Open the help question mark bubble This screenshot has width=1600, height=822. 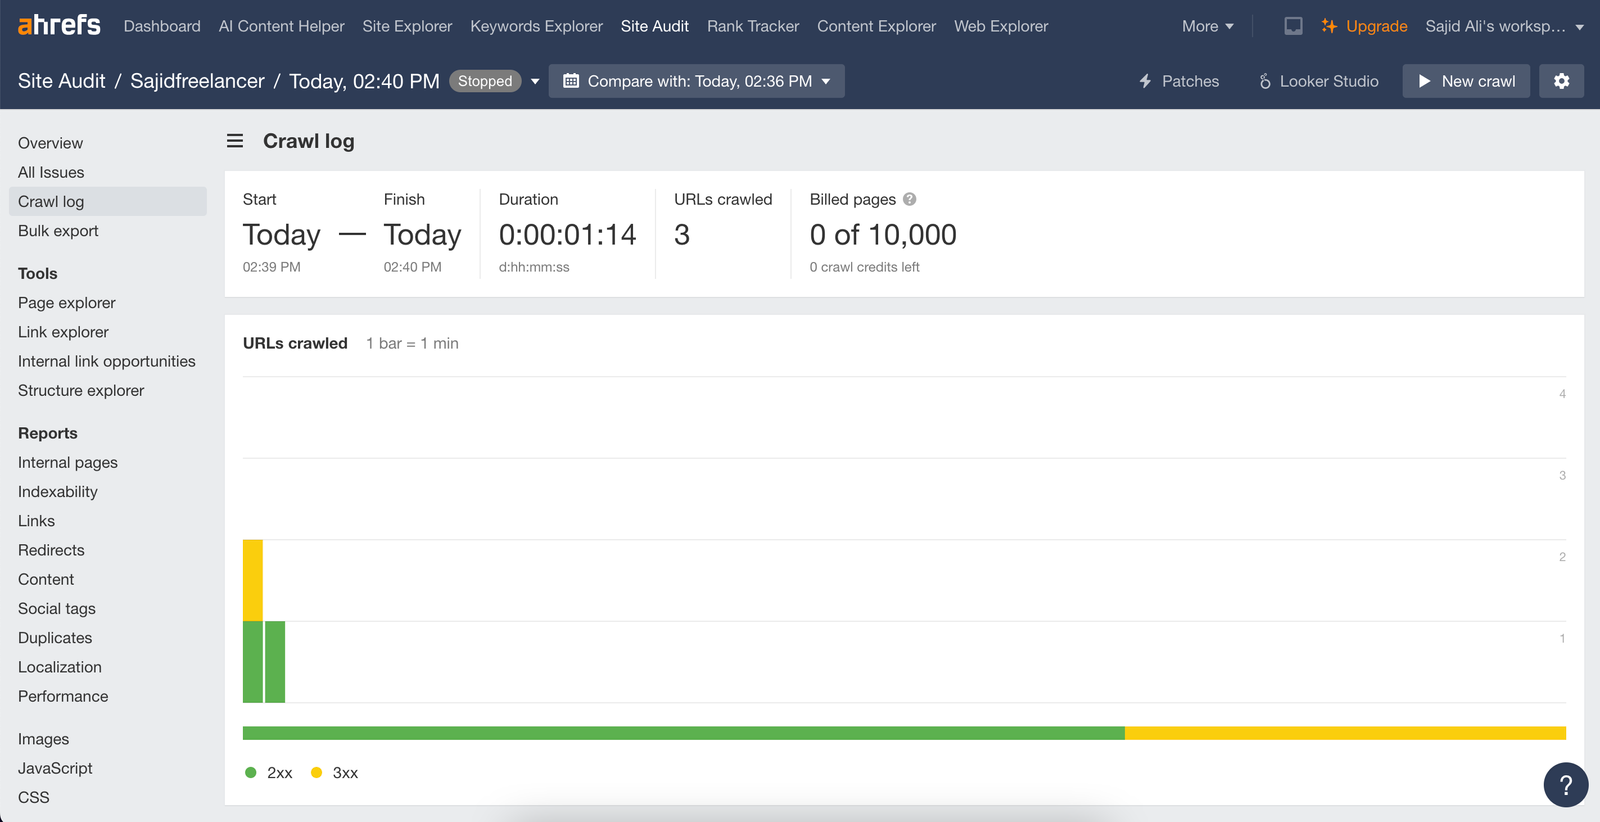click(x=1566, y=785)
